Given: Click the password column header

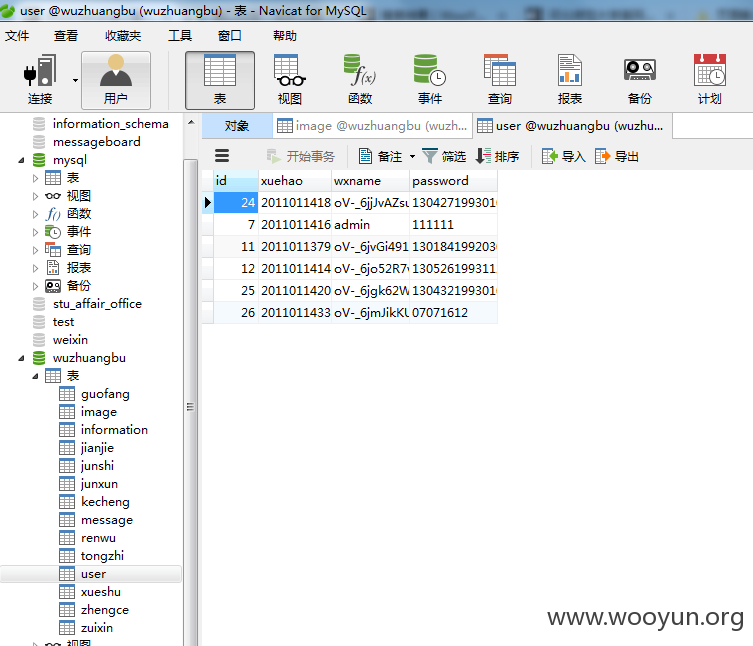Looking at the screenshot, I should 453,181.
